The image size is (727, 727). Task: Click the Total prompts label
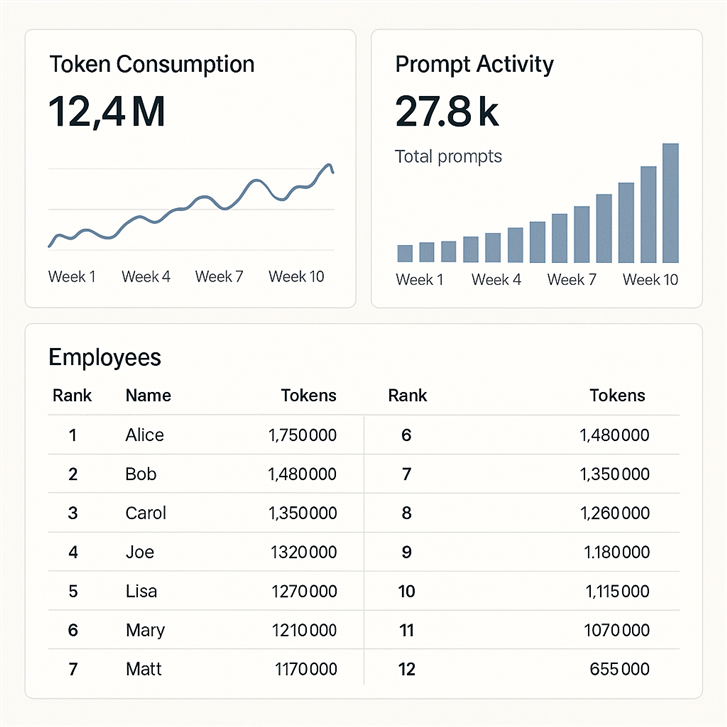pyautogui.click(x=448, y=156)
